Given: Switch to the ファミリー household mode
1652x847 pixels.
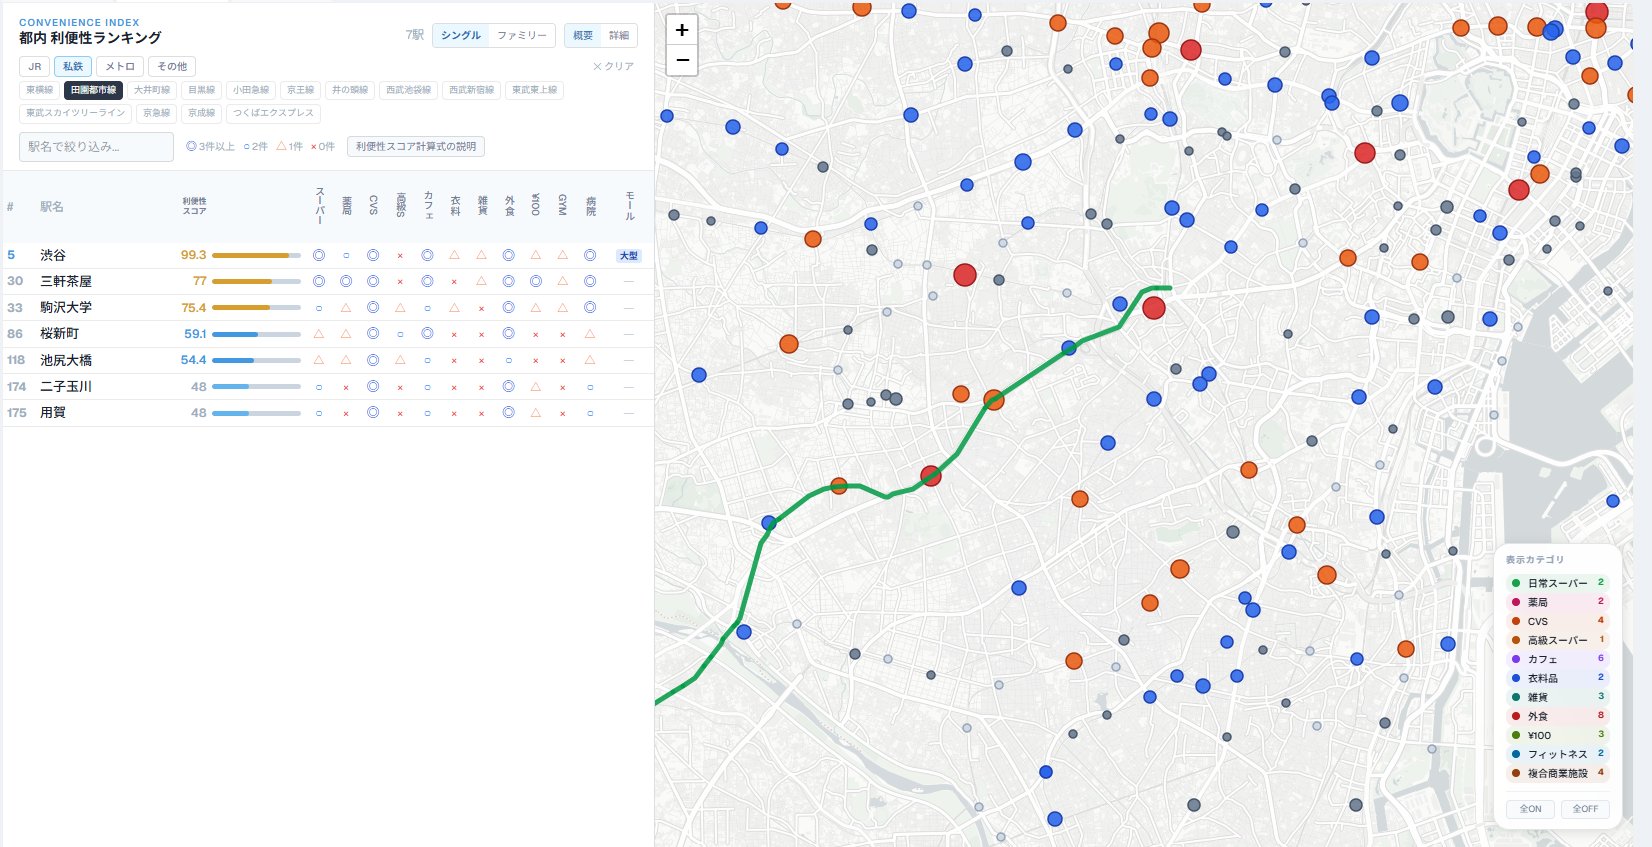Looking at the screenshot, I should [x=522, y=35].
